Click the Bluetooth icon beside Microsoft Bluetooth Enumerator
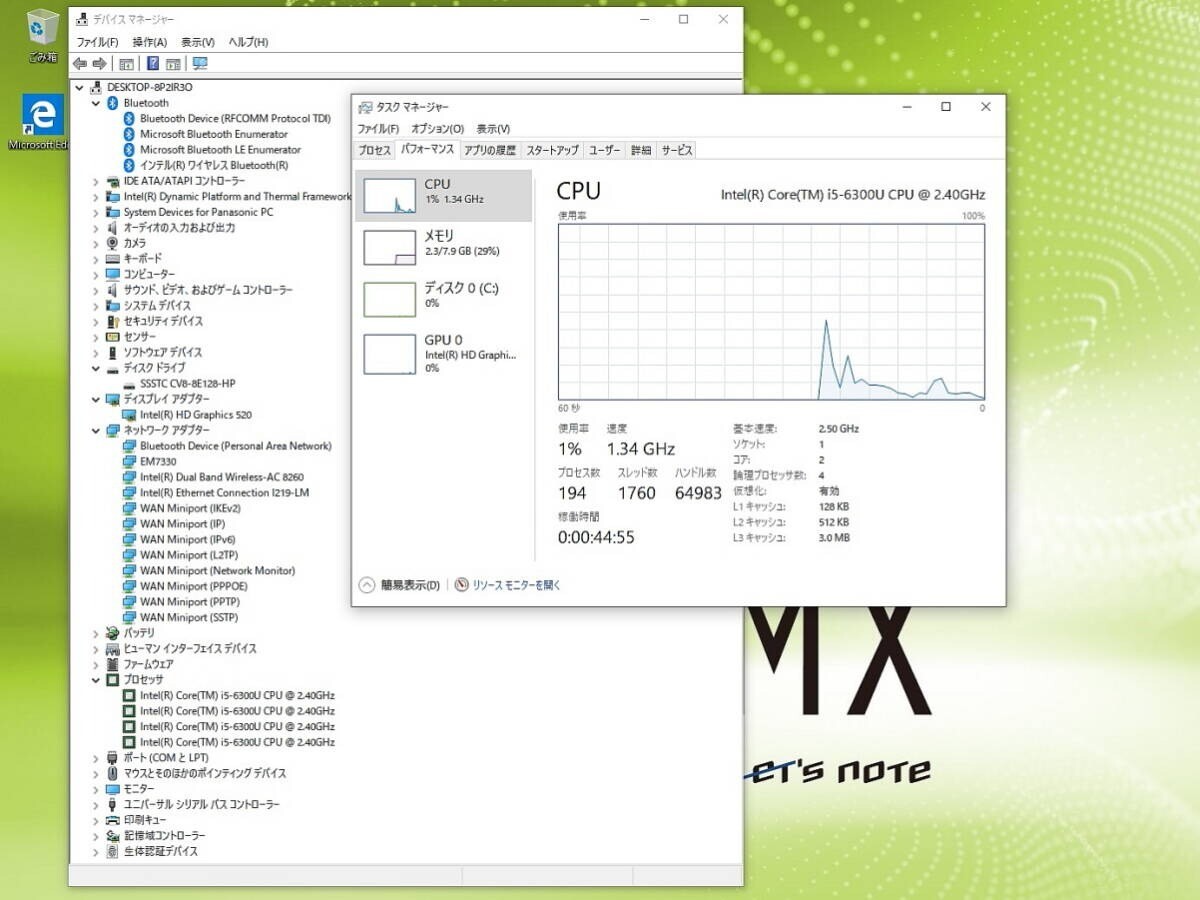Viewport: 1200px width, 900px height. [129, 134]
